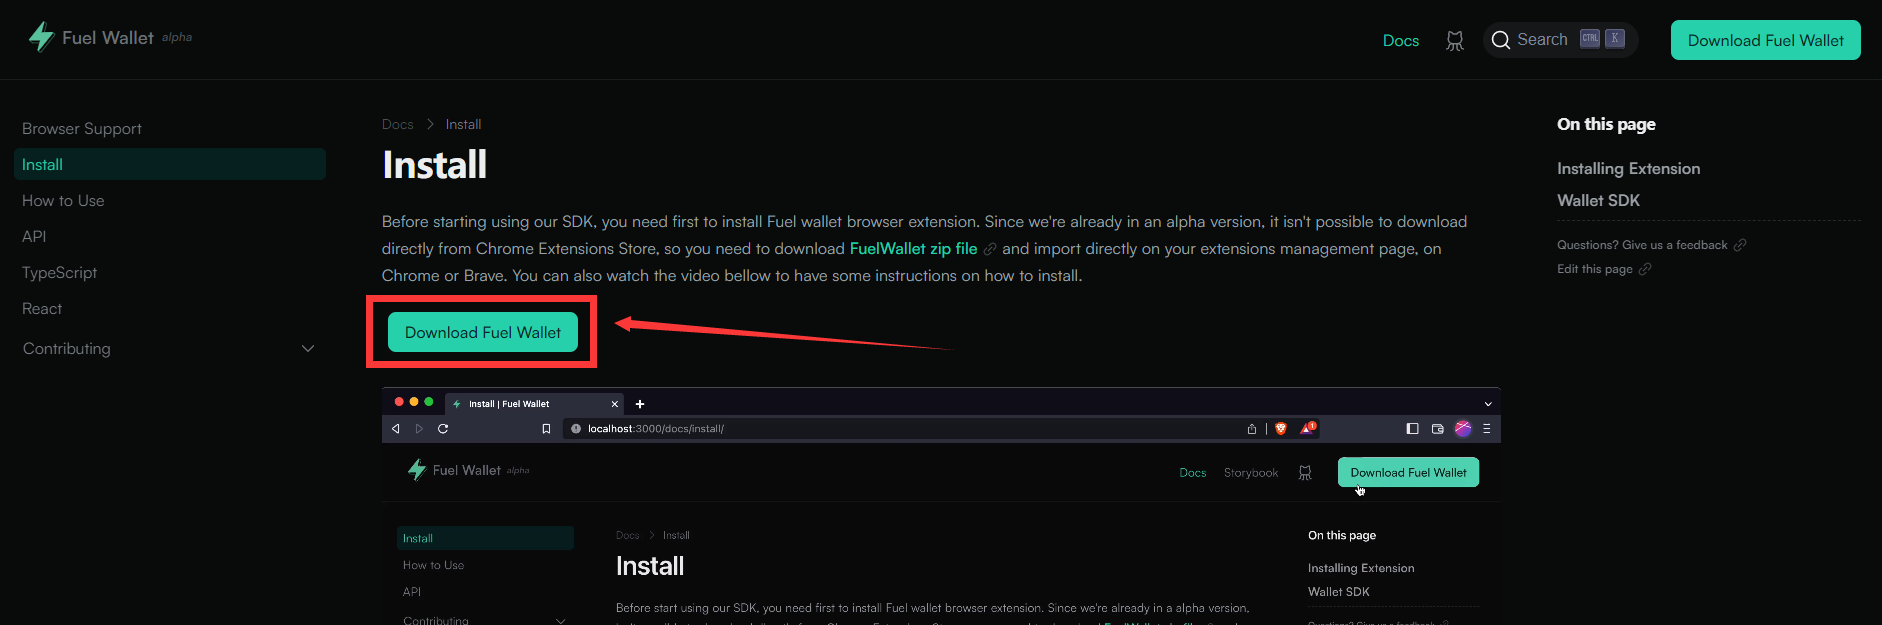Viewport: 1882px width, 625px height.
Task: Open the API sidebar item
Action: pos(34,237)
